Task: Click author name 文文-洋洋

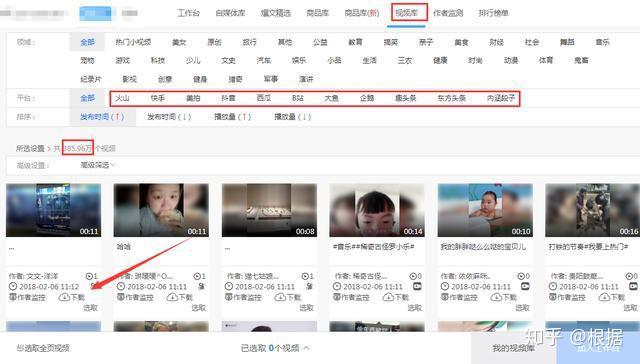Action: pyautogui.click(x=42, y=276)
